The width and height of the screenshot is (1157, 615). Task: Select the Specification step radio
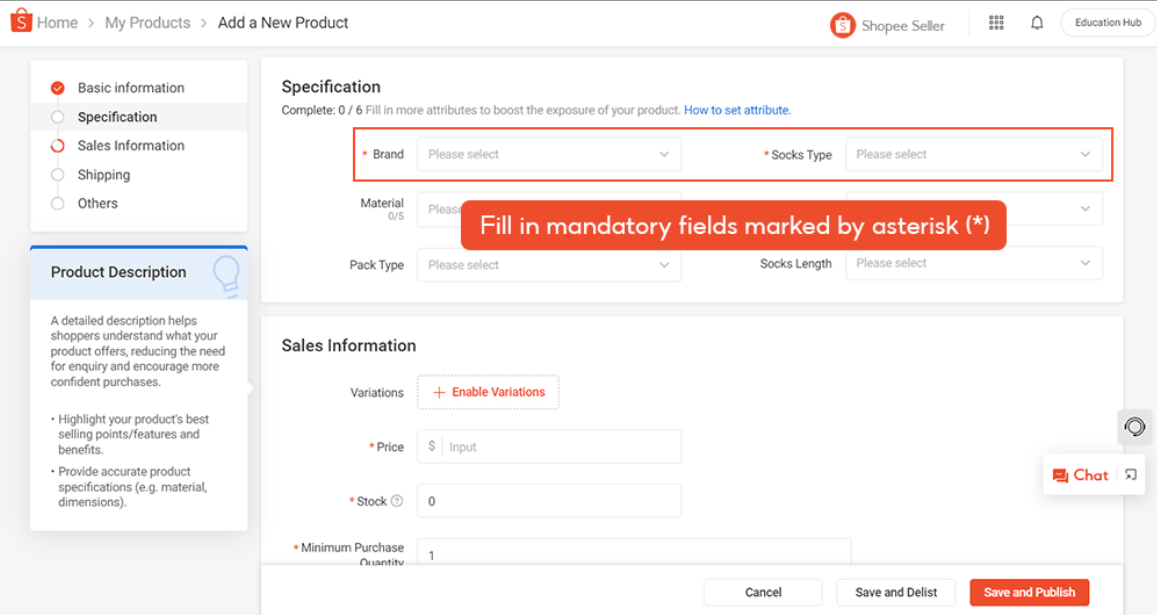[x=58, y=117]
